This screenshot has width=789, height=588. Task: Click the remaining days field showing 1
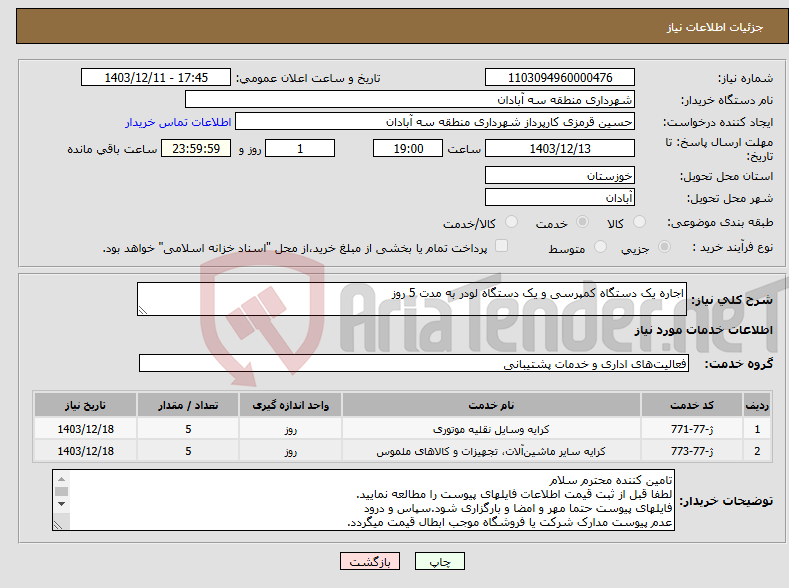(x=300, y=148)
